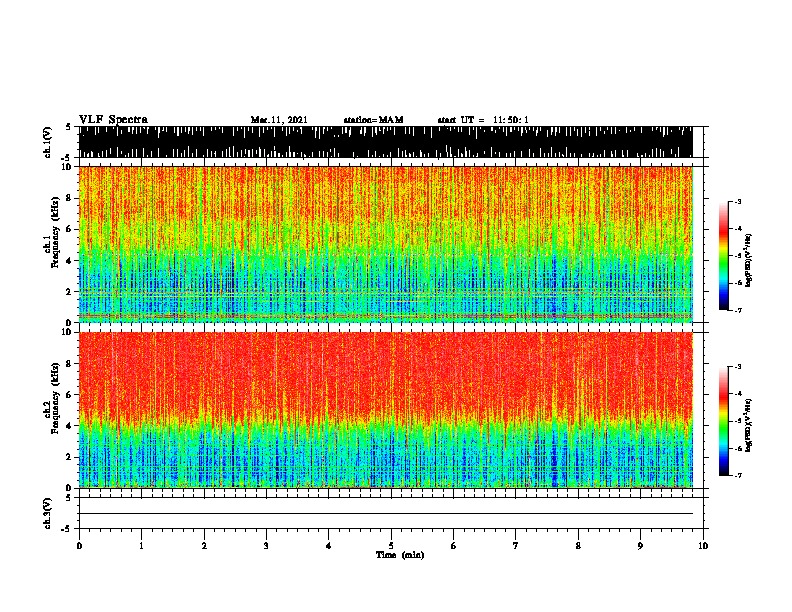Click time axis tick label '1'

tap(141, 546)
